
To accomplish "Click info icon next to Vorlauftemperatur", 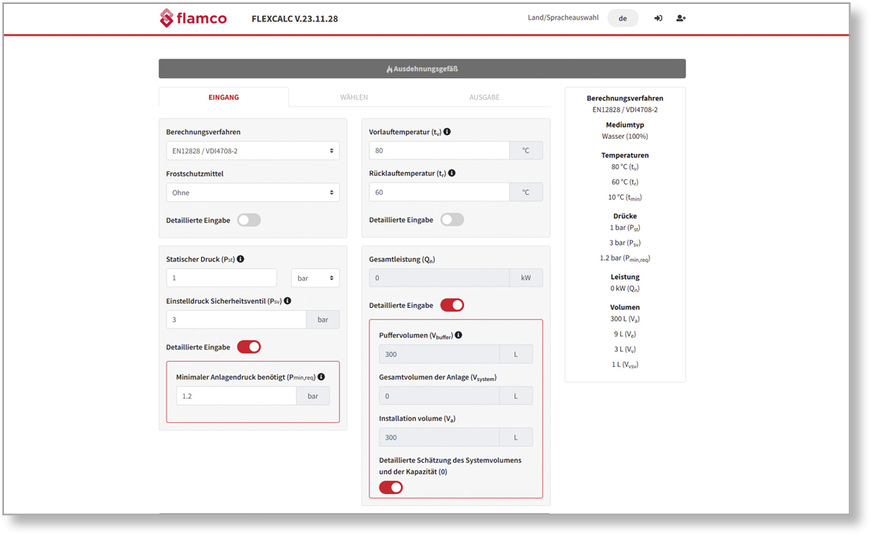I will (447, 132).
